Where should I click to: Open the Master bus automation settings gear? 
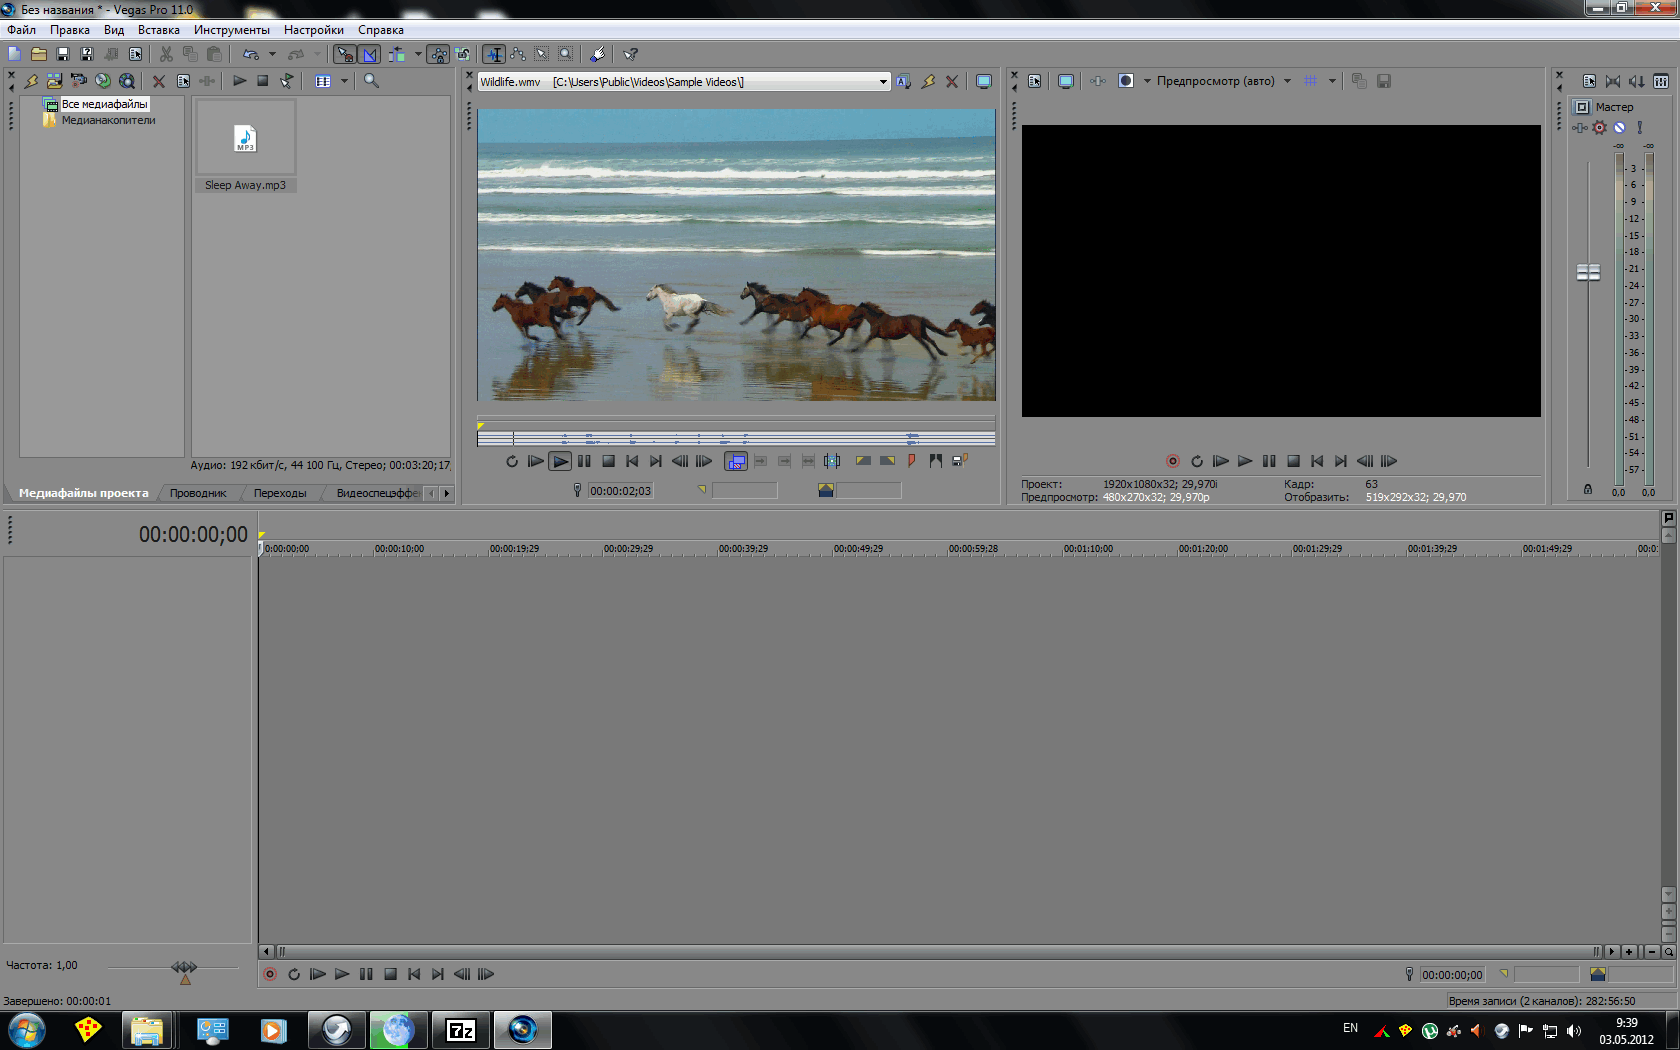(1600, 128)
